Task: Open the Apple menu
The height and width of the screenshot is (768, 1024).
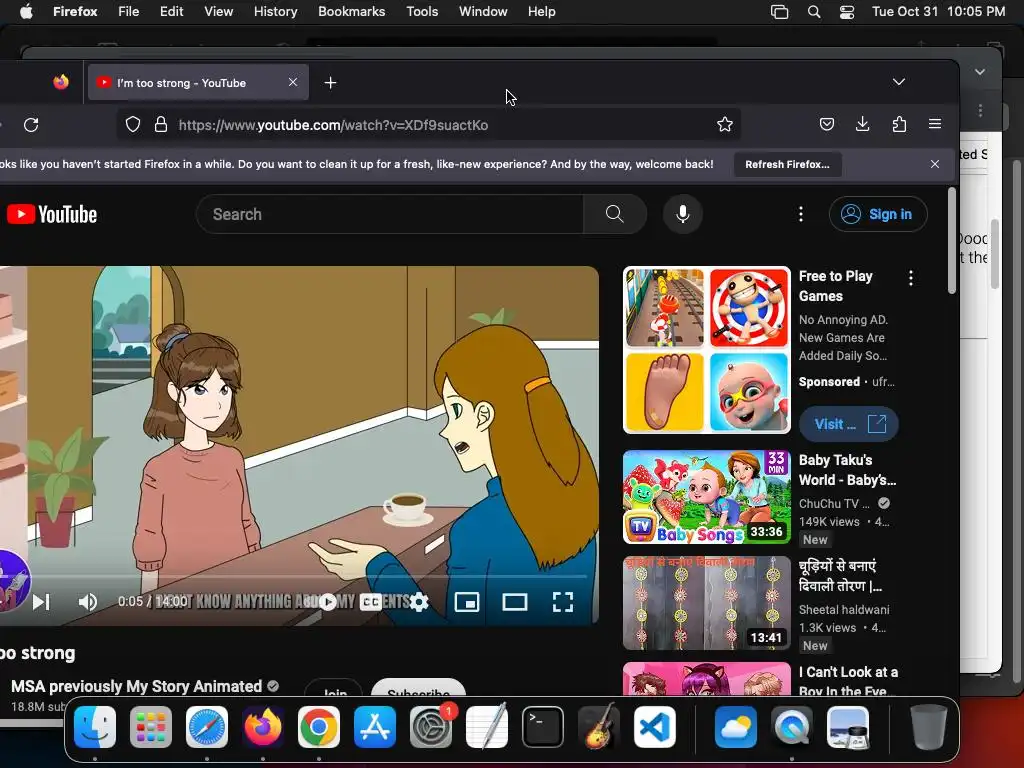Action: pos(26,12)
